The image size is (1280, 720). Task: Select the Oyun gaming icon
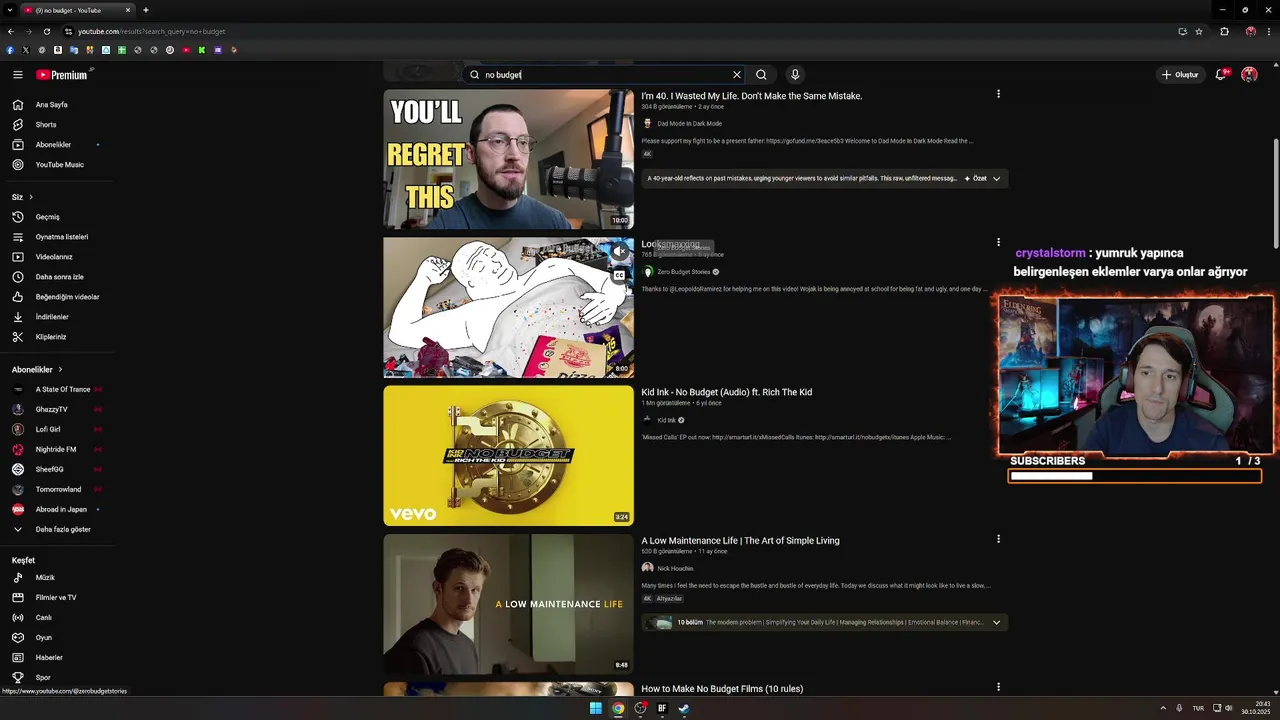[x=18, y=638]
